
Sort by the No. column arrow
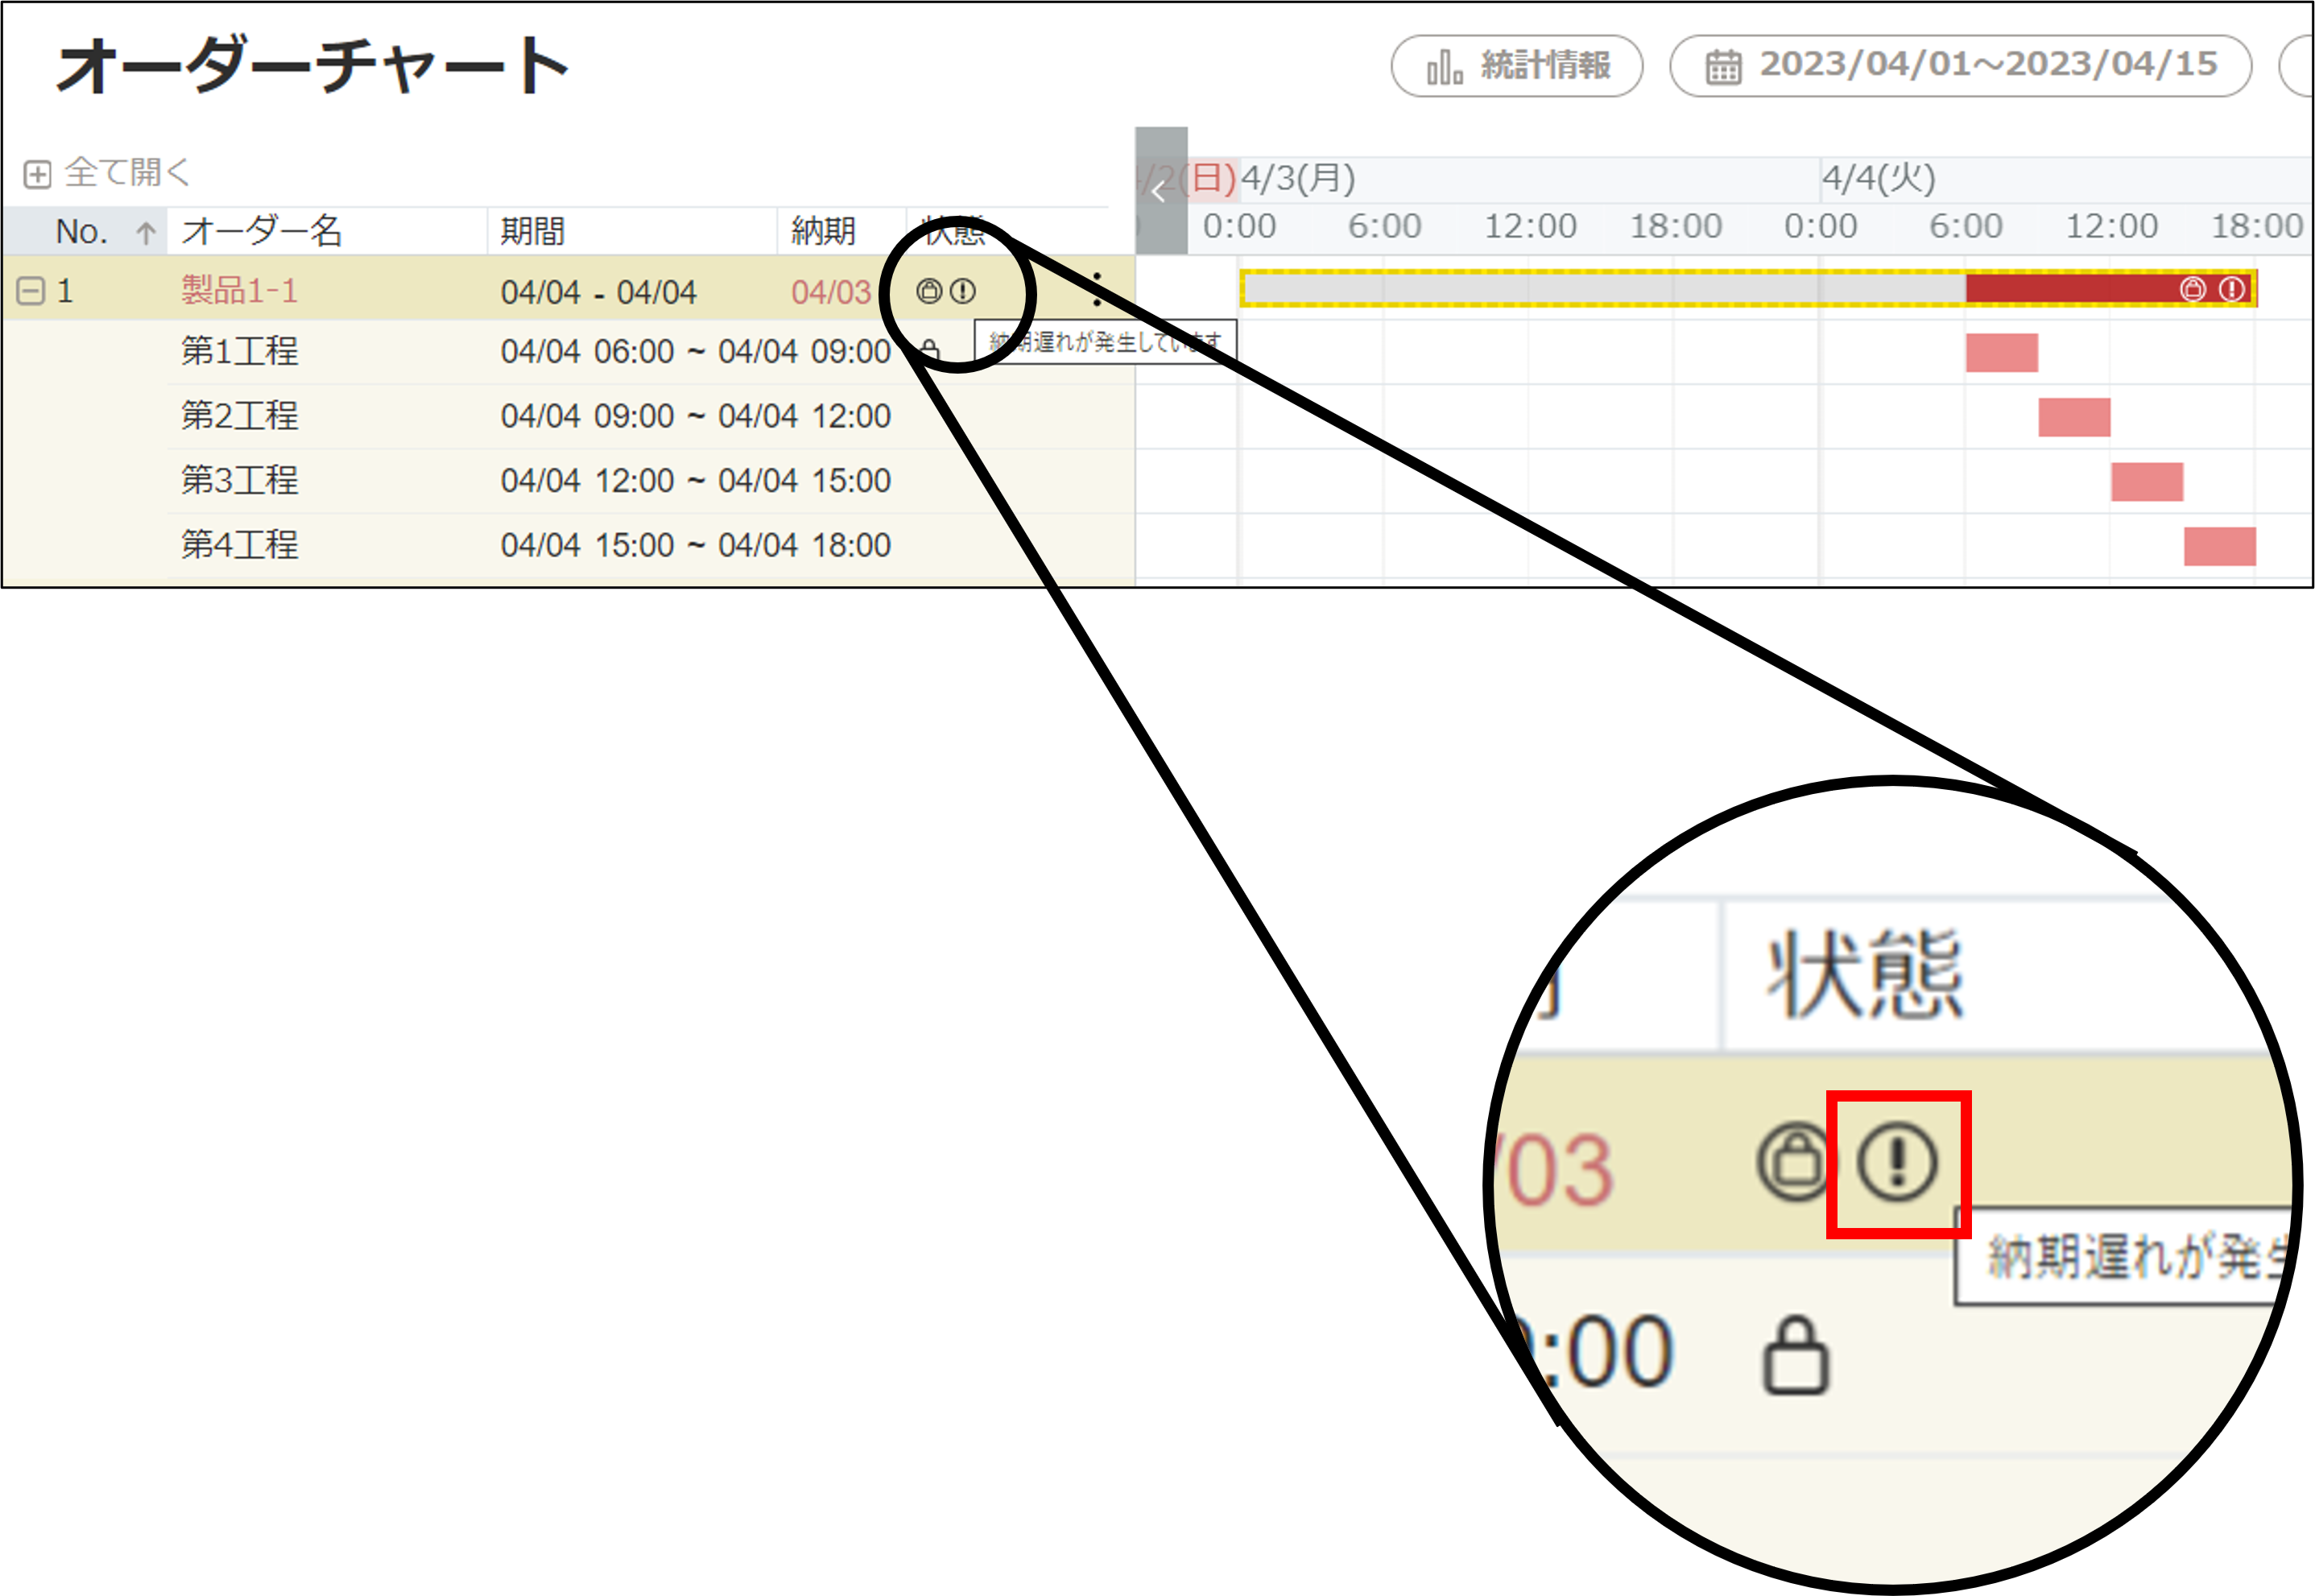pos(146,232)
